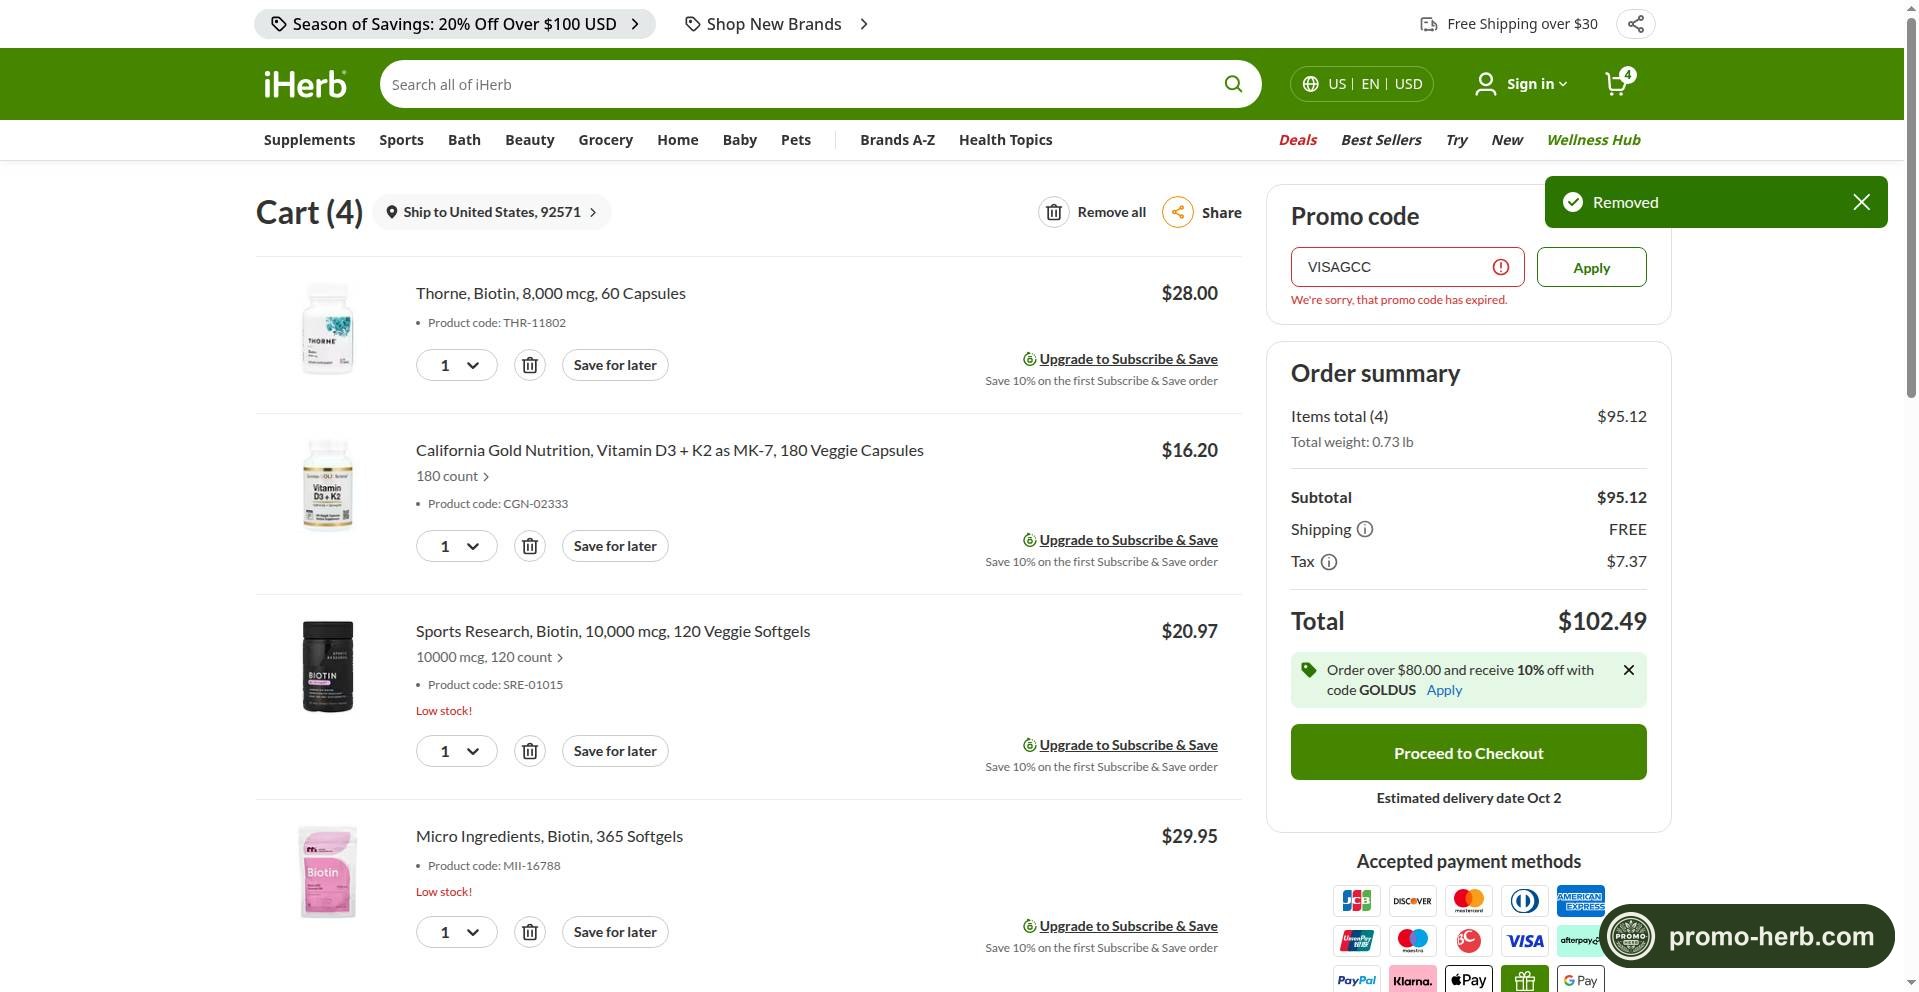Click the orange Share cart icon
Image resolution: width=1919 pixels, height=992 pixels.
[x=1178, y=212]
